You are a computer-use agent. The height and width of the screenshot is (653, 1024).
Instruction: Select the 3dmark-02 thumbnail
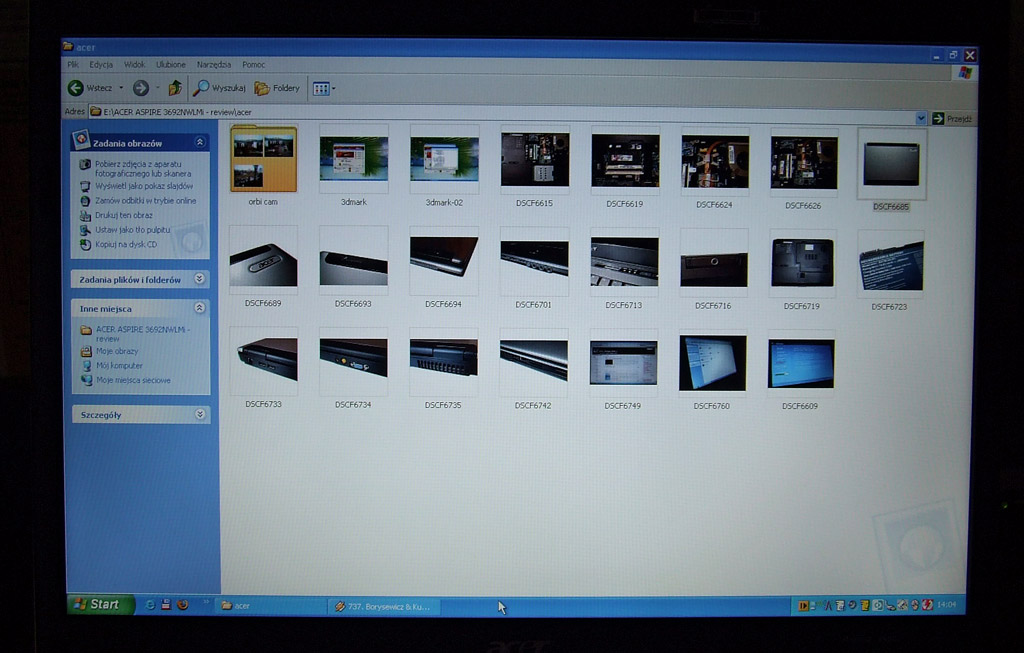click(444, 159)
